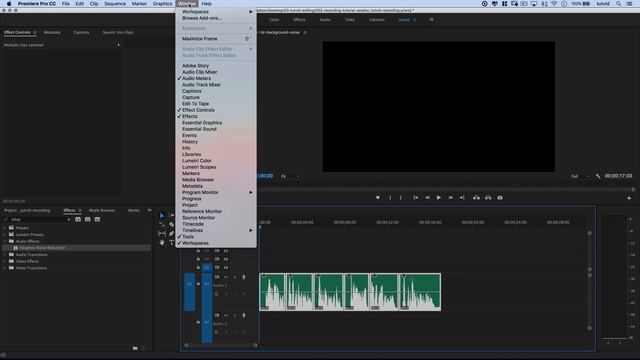The image size is (640, 360).
Task: Step forward one frame
Action: [x=451, y=198]
